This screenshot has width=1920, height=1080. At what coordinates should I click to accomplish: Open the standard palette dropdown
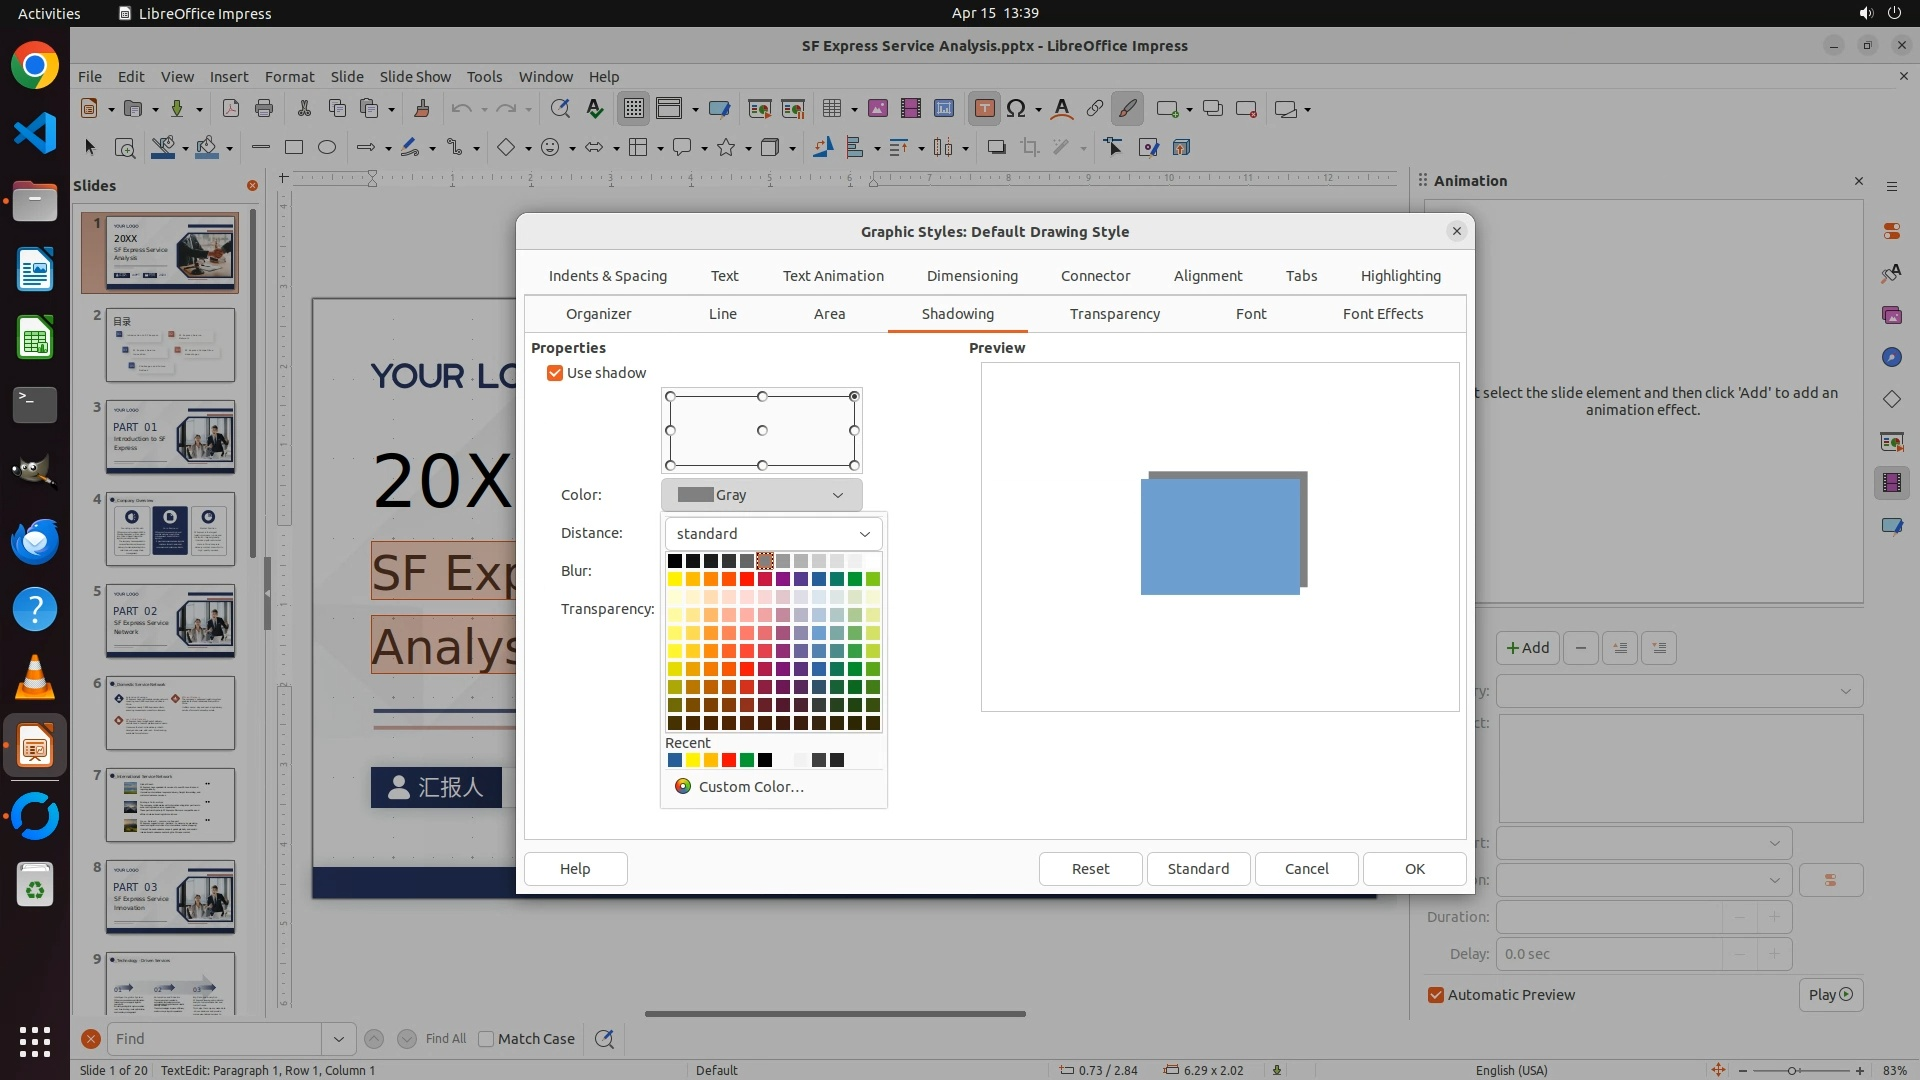tap(773, 534)
